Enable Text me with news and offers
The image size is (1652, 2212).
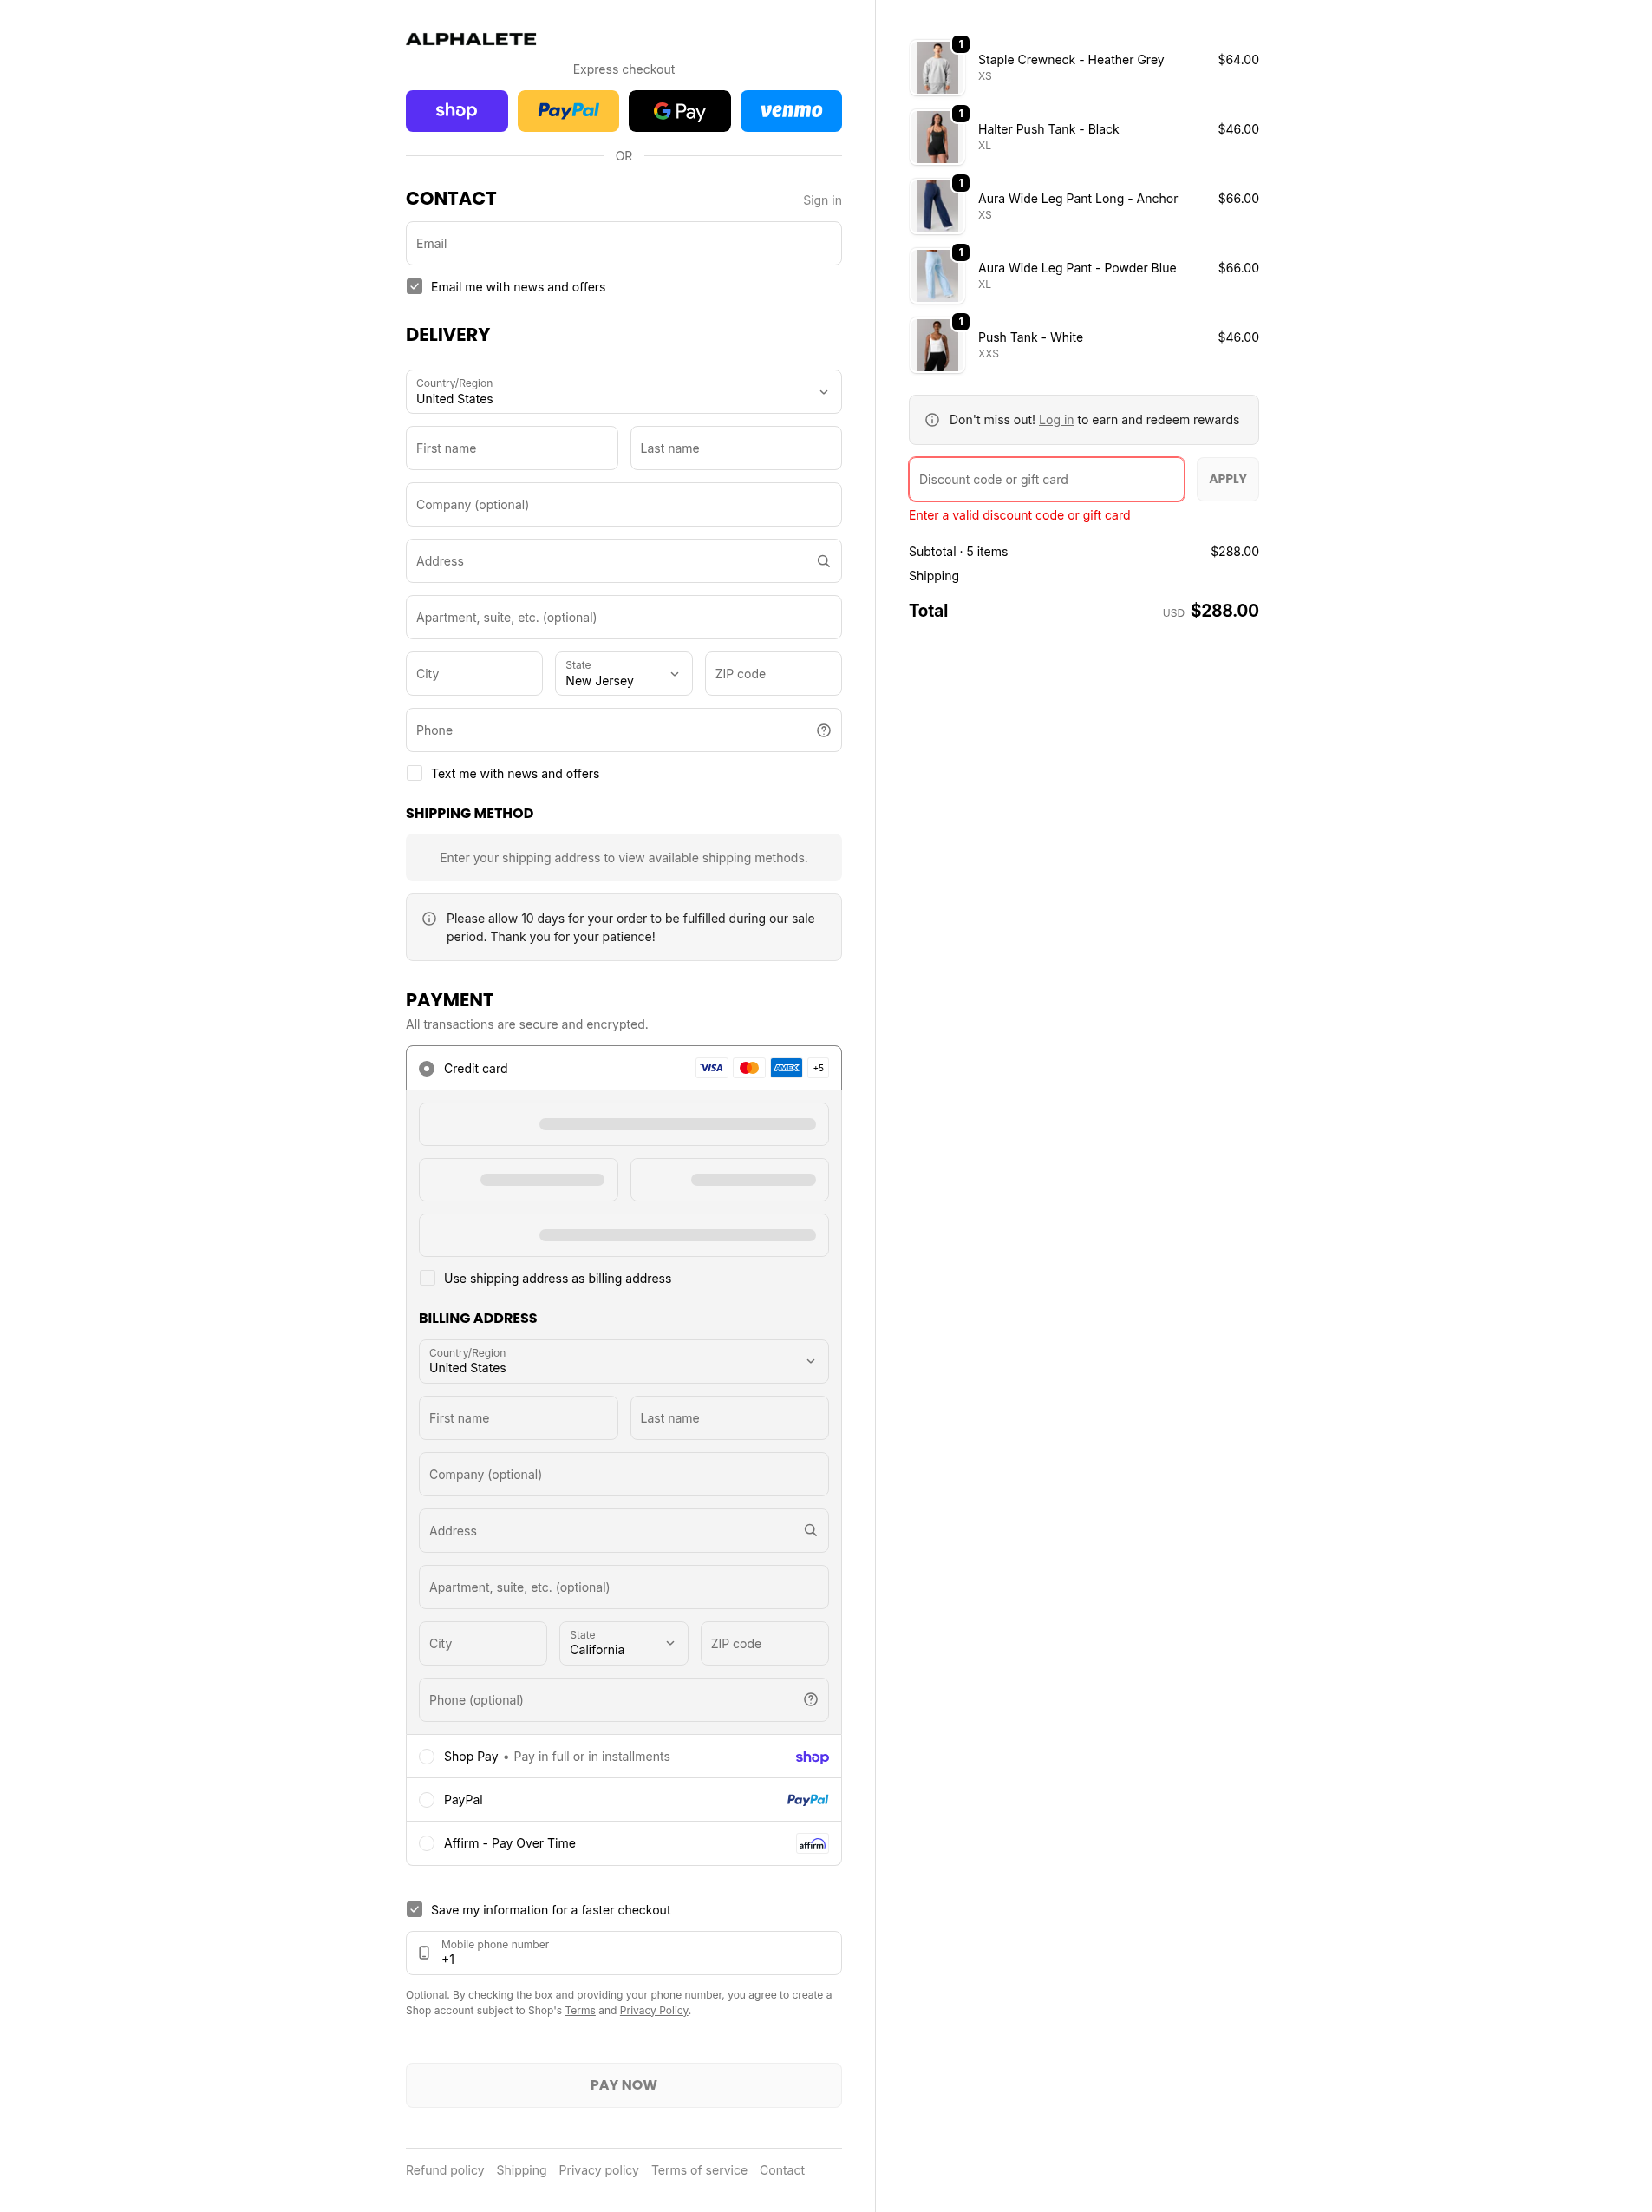pos(415,774)
